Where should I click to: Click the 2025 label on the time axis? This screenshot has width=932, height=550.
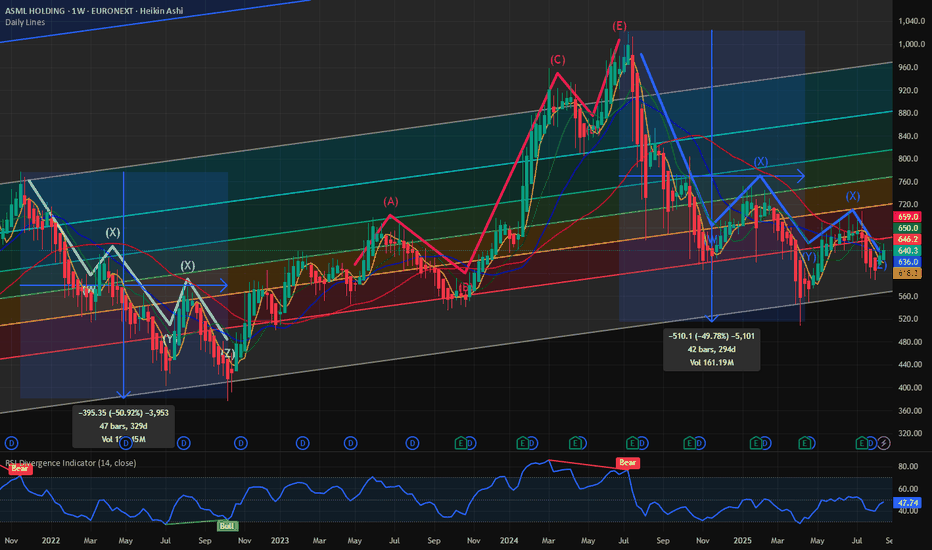click(x=742, y=540)
